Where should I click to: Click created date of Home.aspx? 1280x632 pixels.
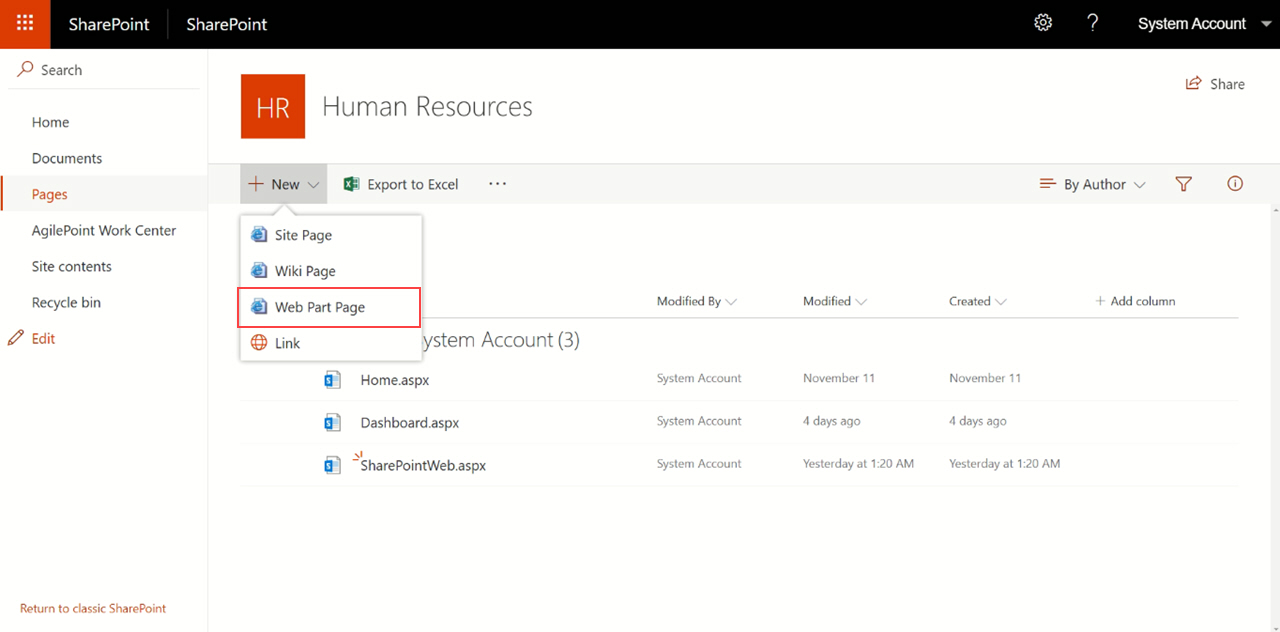tap(985, 378)
